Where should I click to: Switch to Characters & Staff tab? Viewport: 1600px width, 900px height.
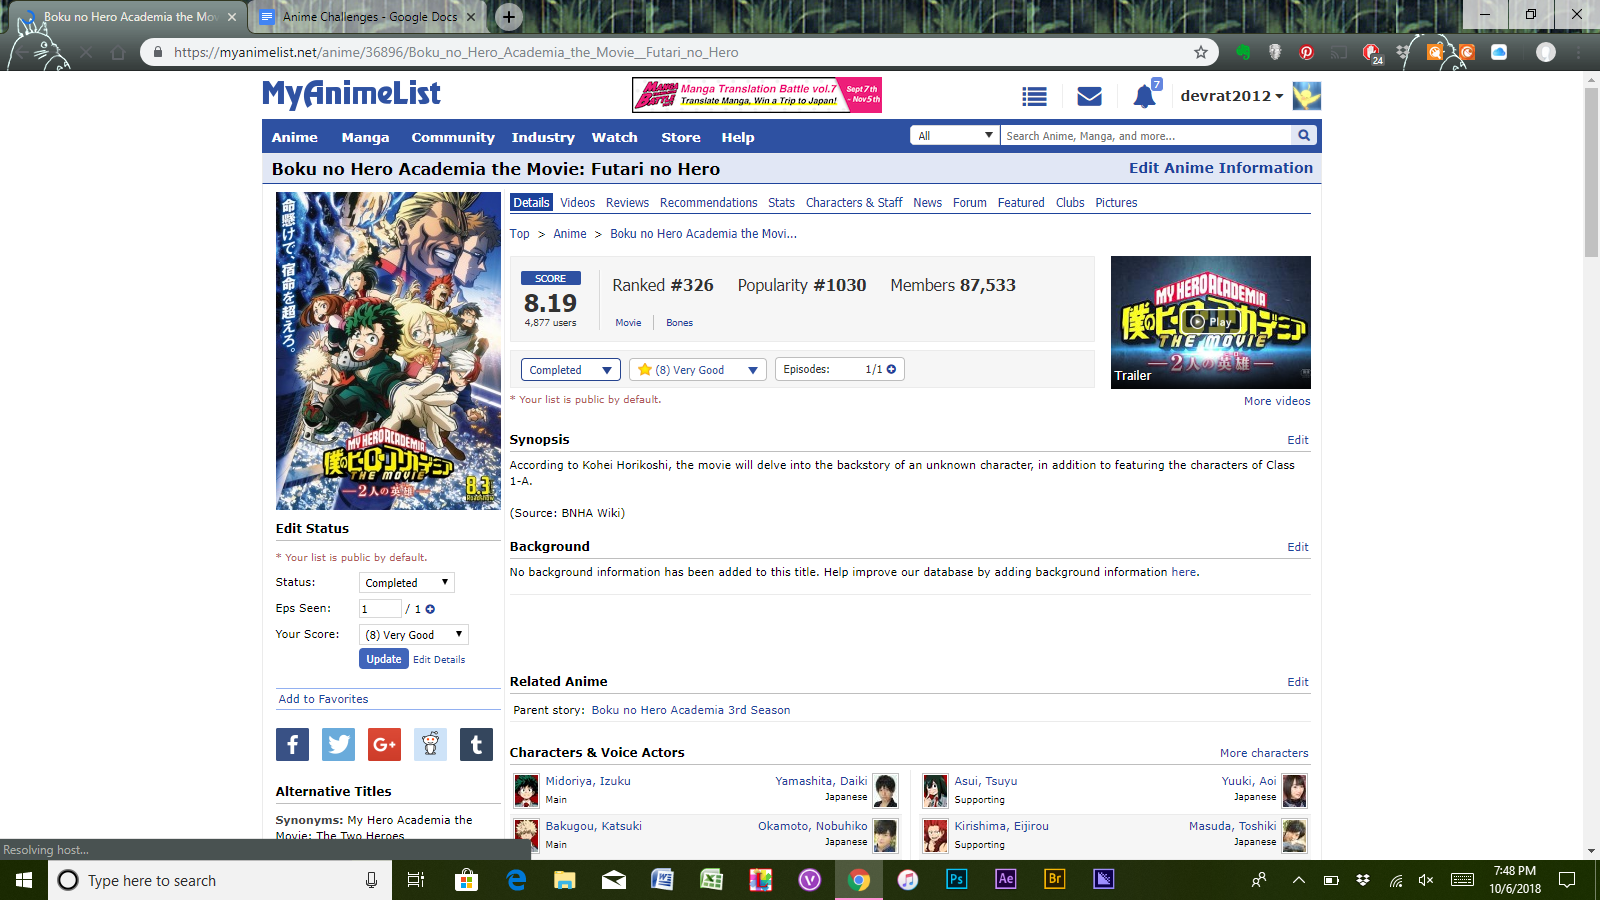click(x=854, y=203)
